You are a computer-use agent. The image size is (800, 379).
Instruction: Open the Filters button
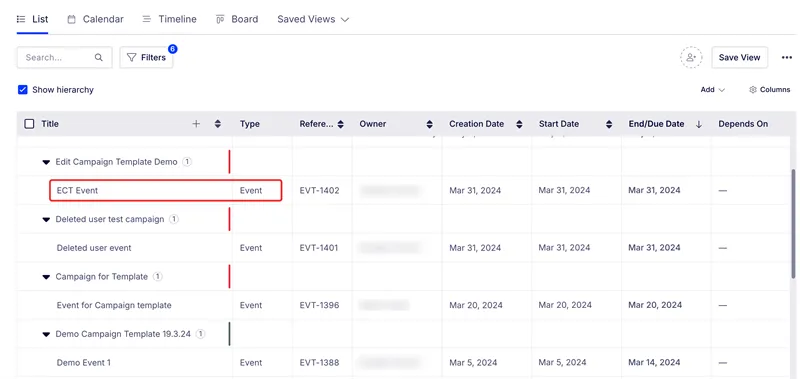tap(146, 58)
